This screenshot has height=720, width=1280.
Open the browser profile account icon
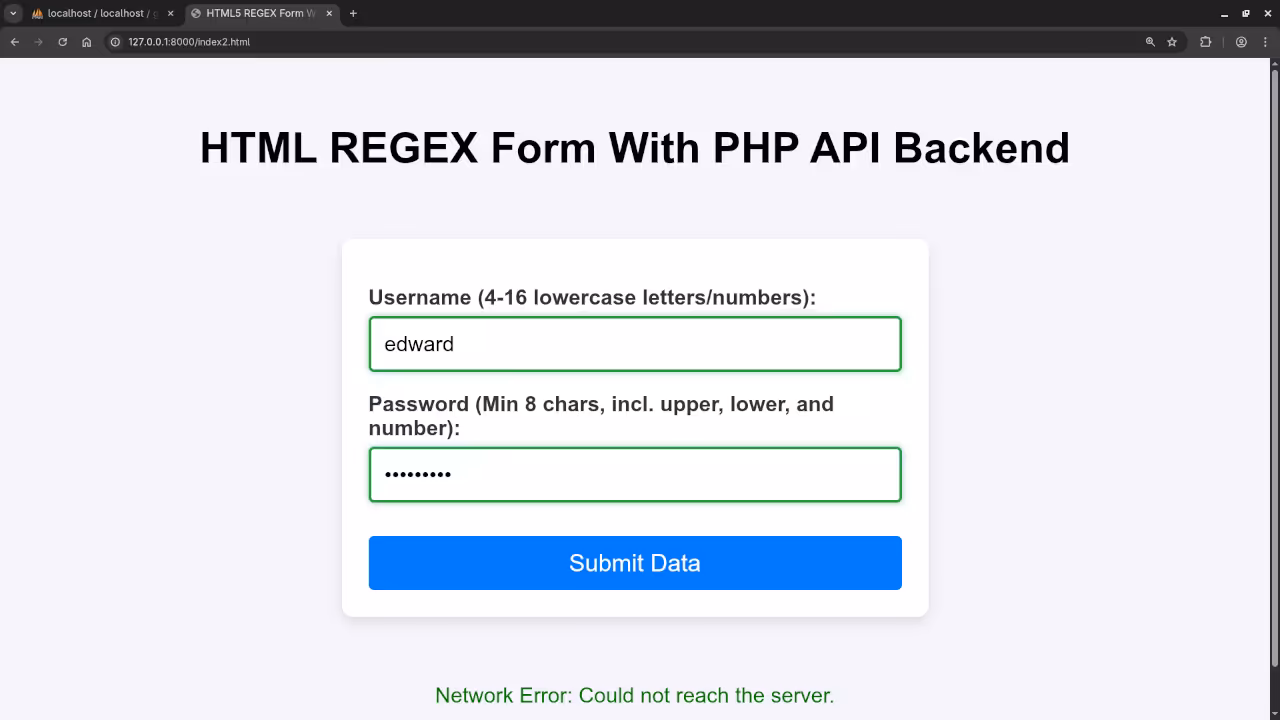pyautogui.click(x=1240, y=42)
